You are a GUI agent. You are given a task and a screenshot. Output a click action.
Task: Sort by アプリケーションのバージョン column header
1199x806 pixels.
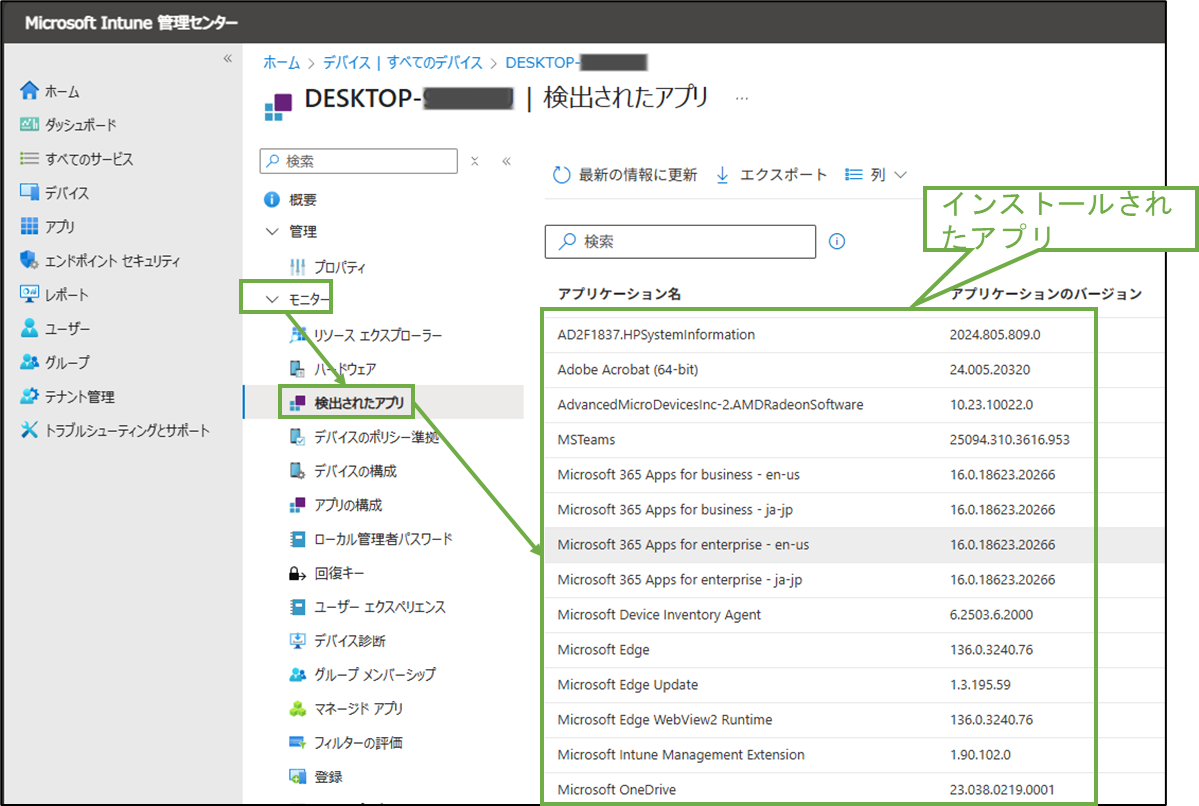point(1046,294)
